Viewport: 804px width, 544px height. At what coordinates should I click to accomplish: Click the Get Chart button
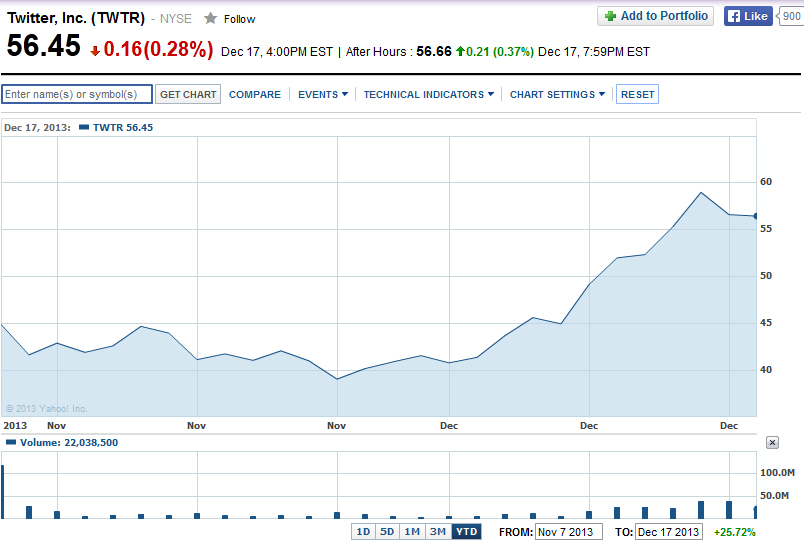pyautogui.click(x=188, y=94)
